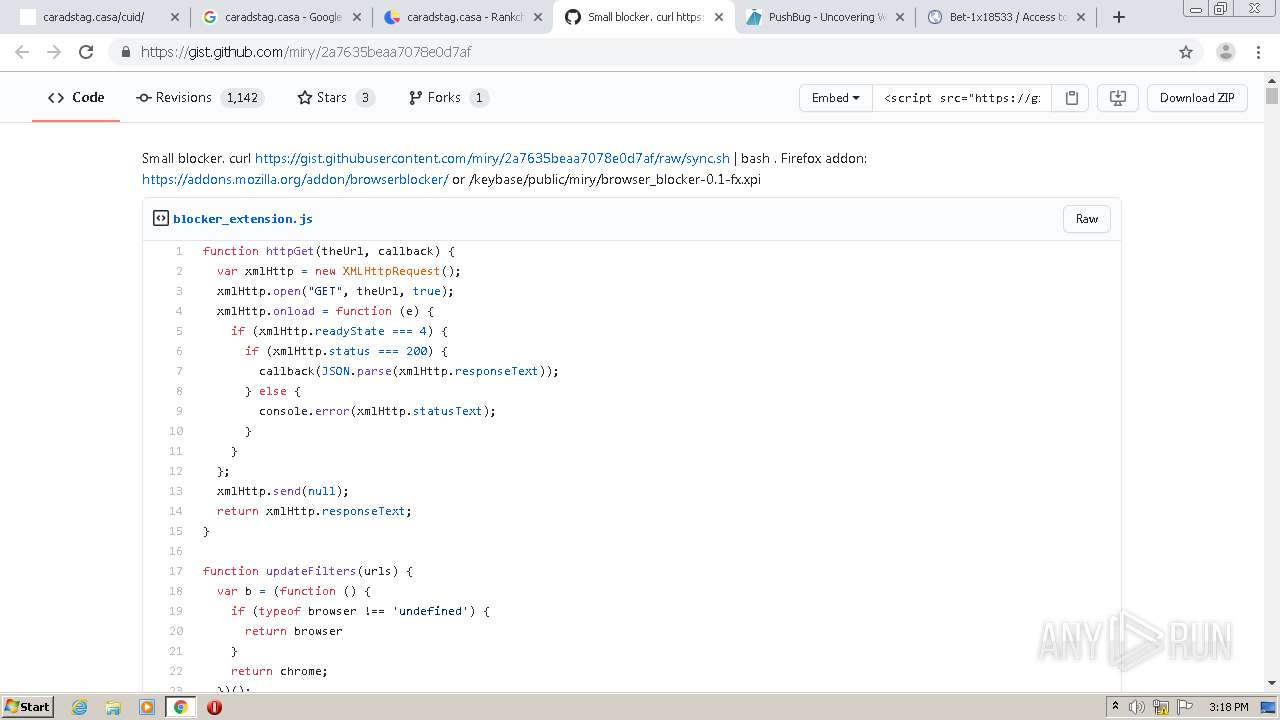Open the Embed dropdown

click(x=836, y=98)
